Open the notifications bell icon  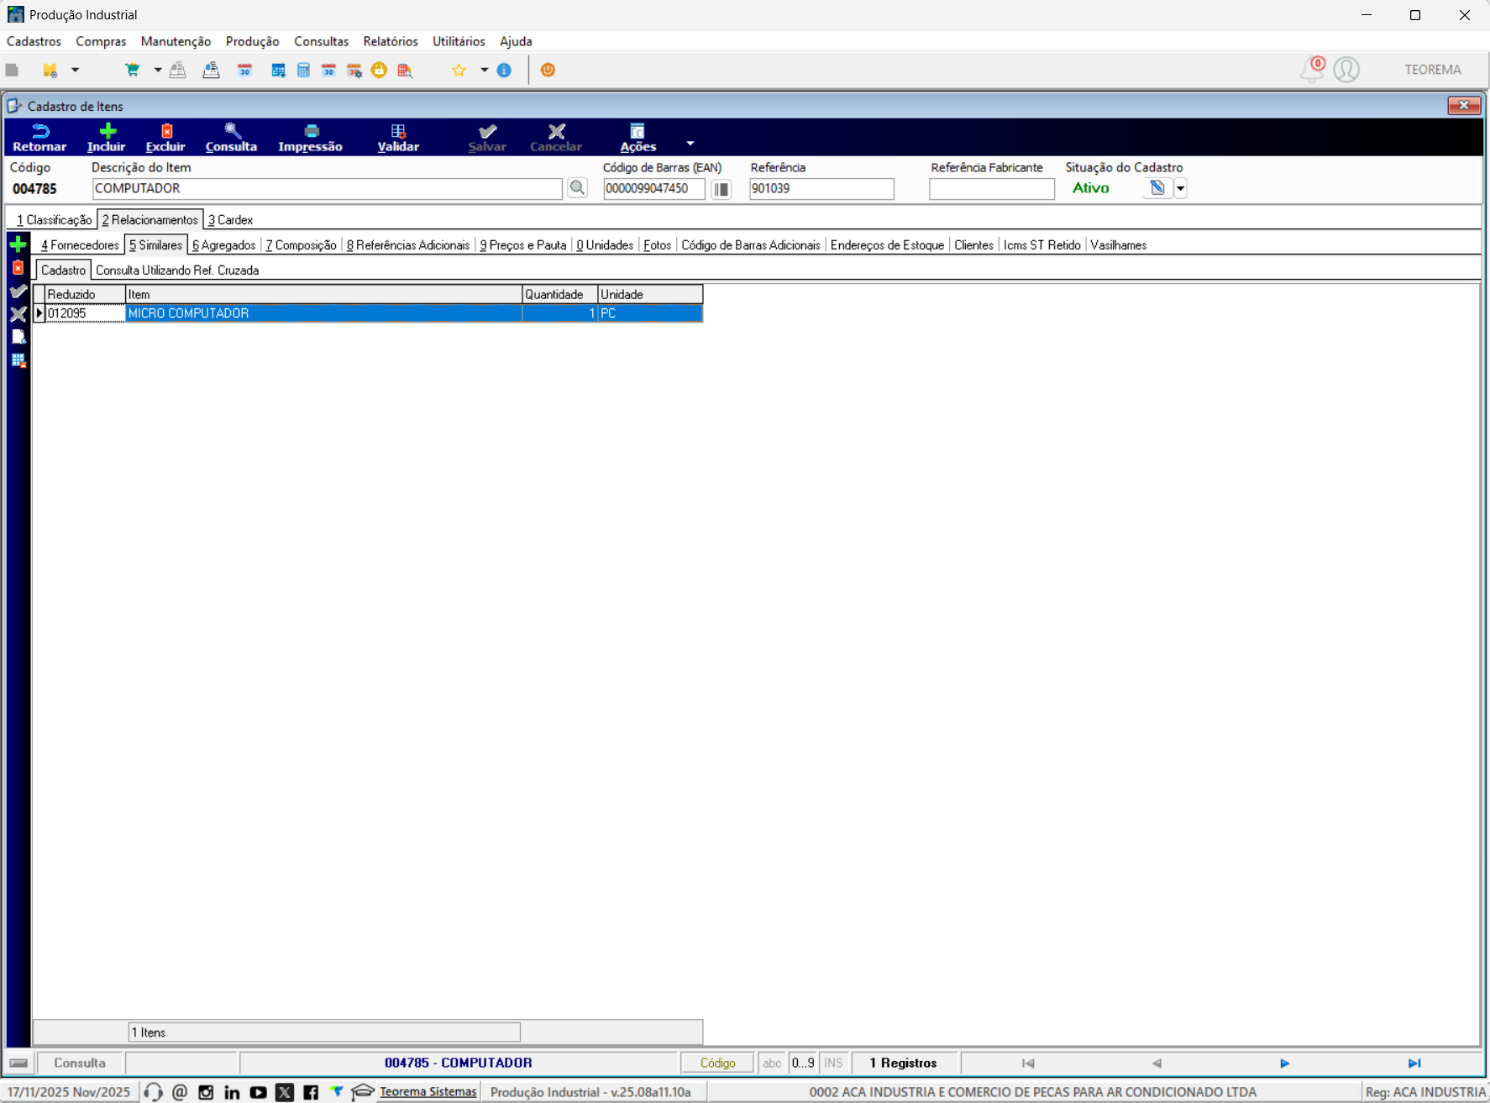coord(1312,69)
